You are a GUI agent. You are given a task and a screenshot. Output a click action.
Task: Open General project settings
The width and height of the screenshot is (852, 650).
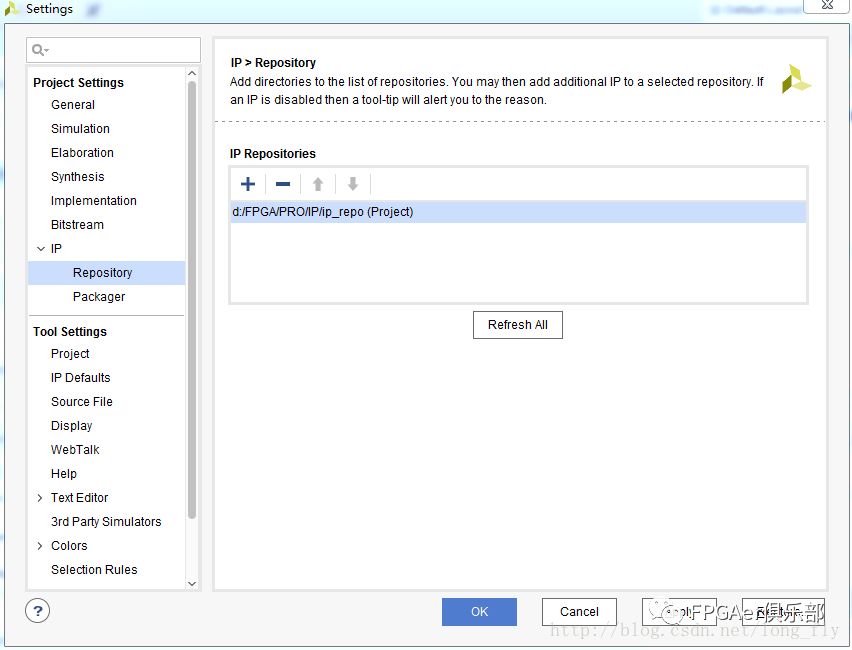click(73, 105)
